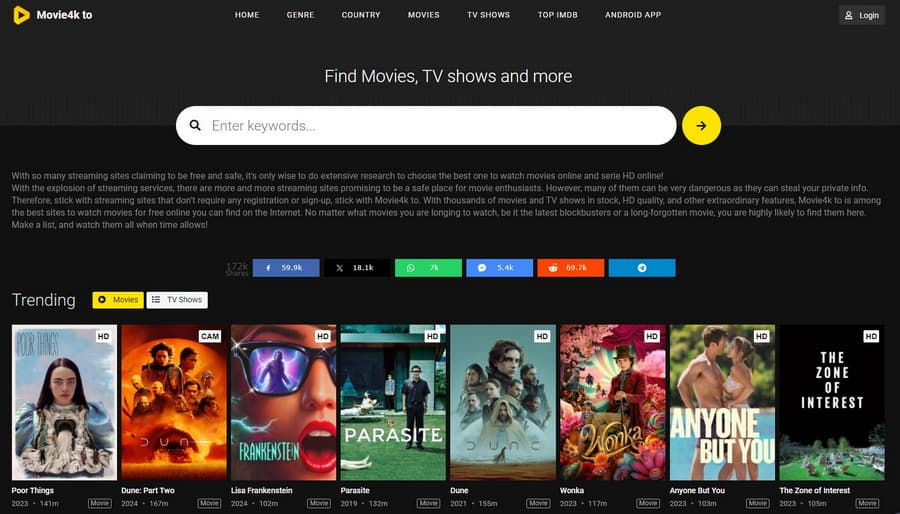Image resolution: width=900 pixels, height=514 pixels.
Task: Open The Zone of Interest poster thumbnail
Action: click(832, 403)
